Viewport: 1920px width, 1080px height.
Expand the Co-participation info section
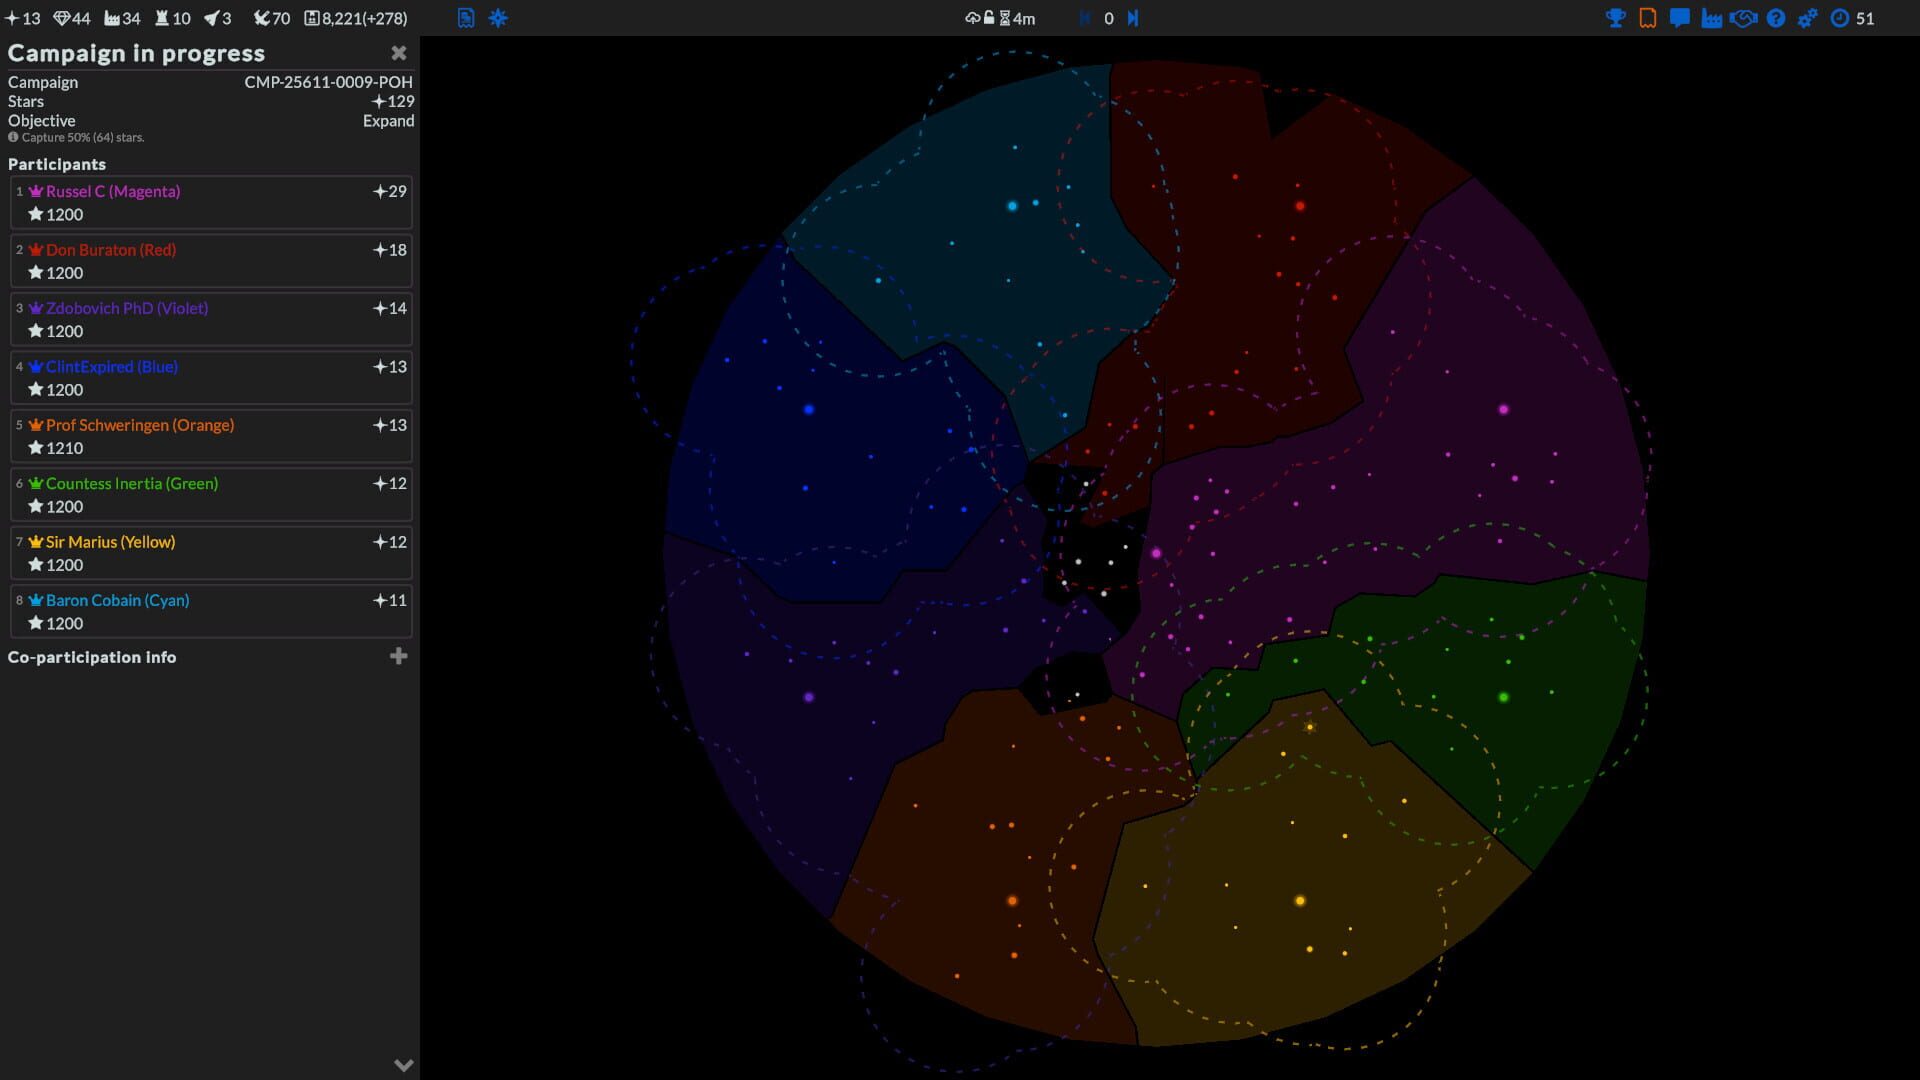click(399, 656)
